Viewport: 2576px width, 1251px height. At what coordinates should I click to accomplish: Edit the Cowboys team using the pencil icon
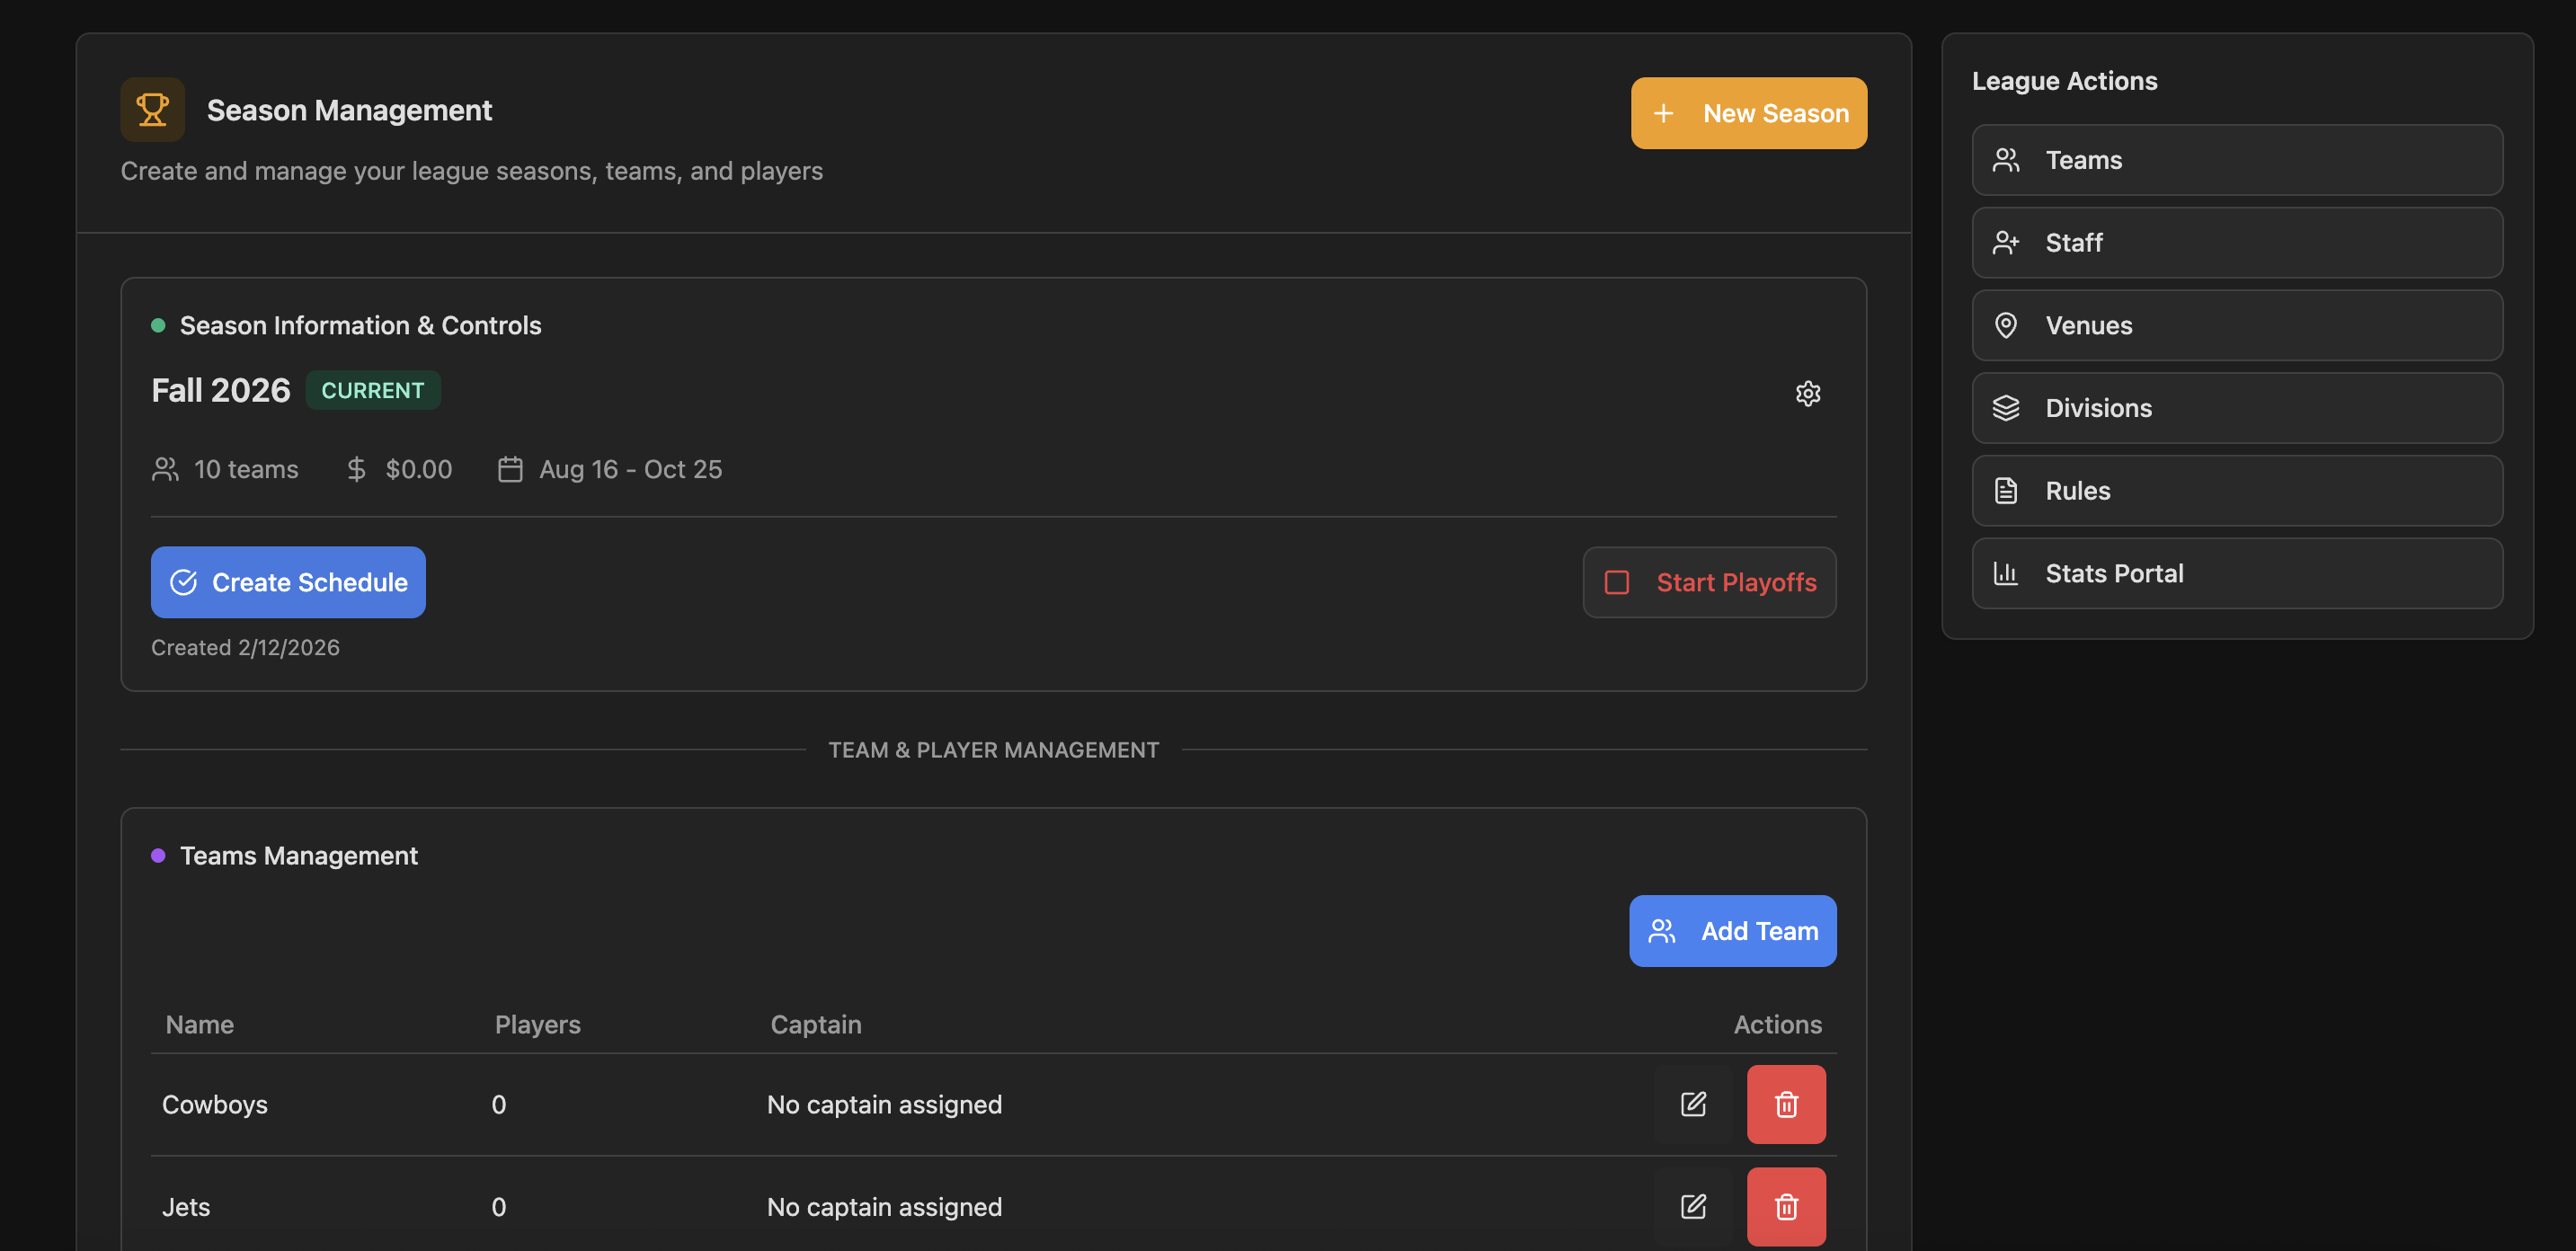1693,1104
